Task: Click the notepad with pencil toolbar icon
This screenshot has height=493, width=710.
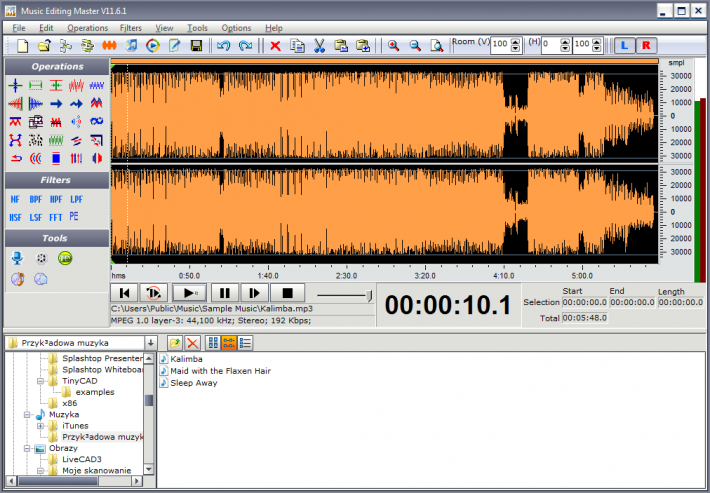Action: pos(174,45)
